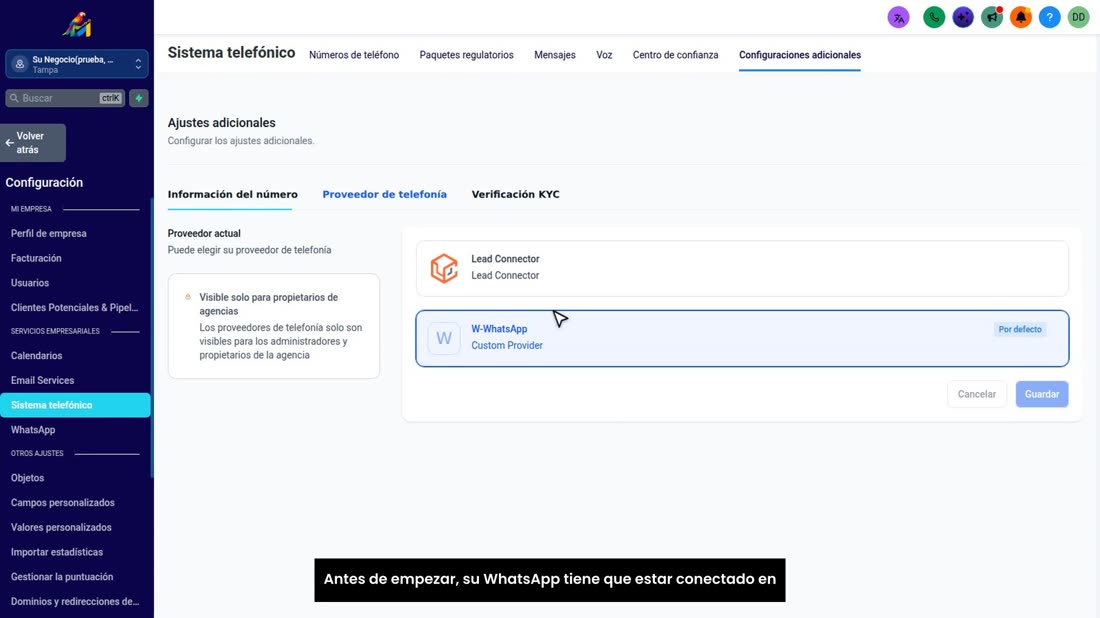Viewport: 1100px width, 618px height.
Task: Select Configuraciones adicionales tab
Action: pyautogui.click(x=800, y=55)
